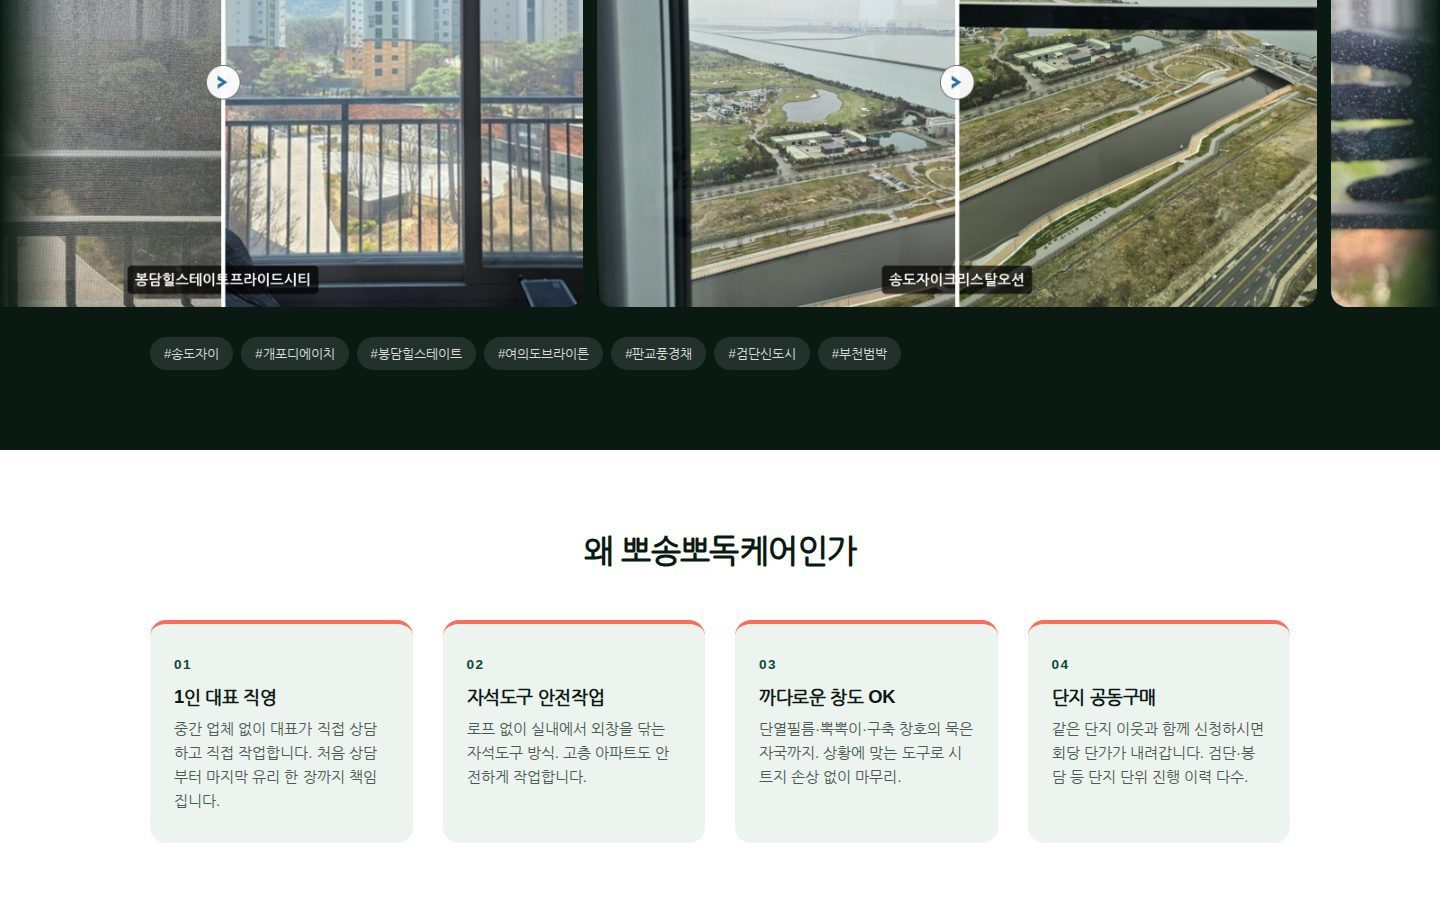Viewport: 1440px width, 900px height.
Task: Click the 송도자이크리스탈오션 caption label
Action: [957, 279]
